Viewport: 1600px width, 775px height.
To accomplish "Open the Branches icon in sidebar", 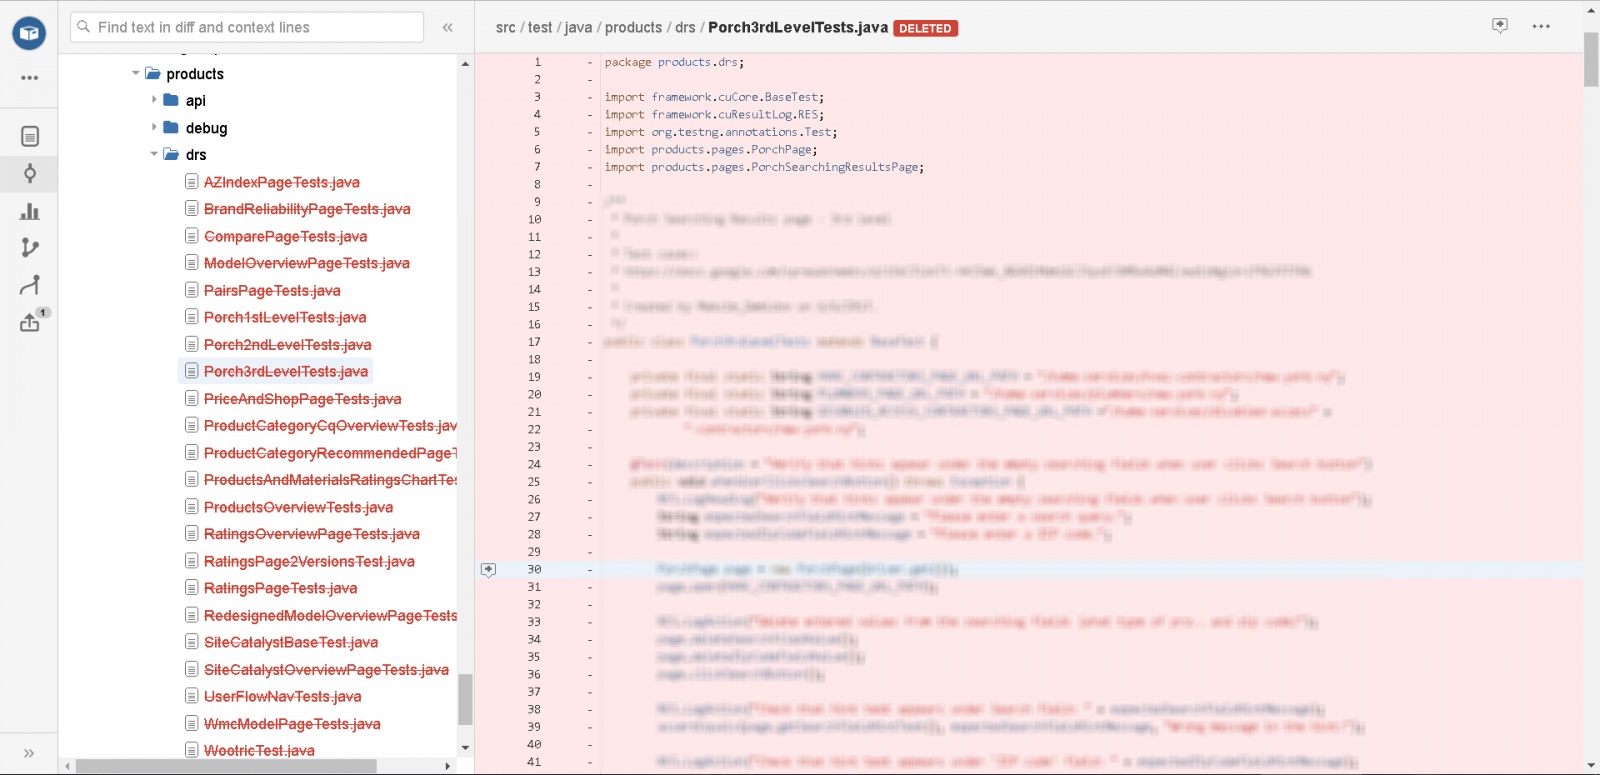I will (30, 248).
